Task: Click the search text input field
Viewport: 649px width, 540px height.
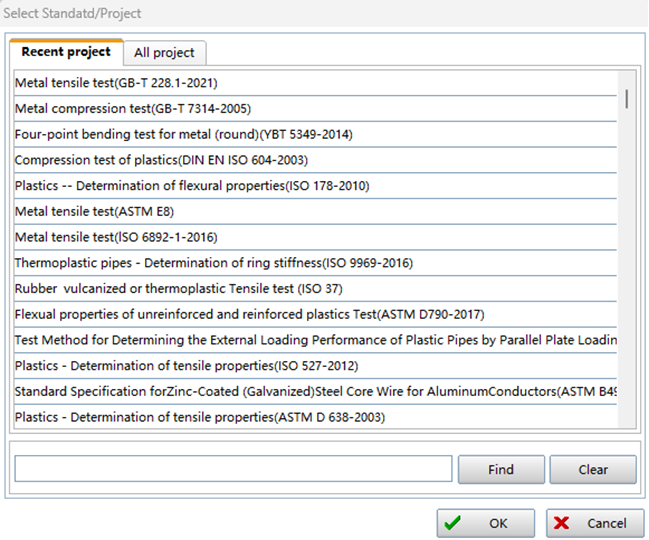Action: point(234,469)
